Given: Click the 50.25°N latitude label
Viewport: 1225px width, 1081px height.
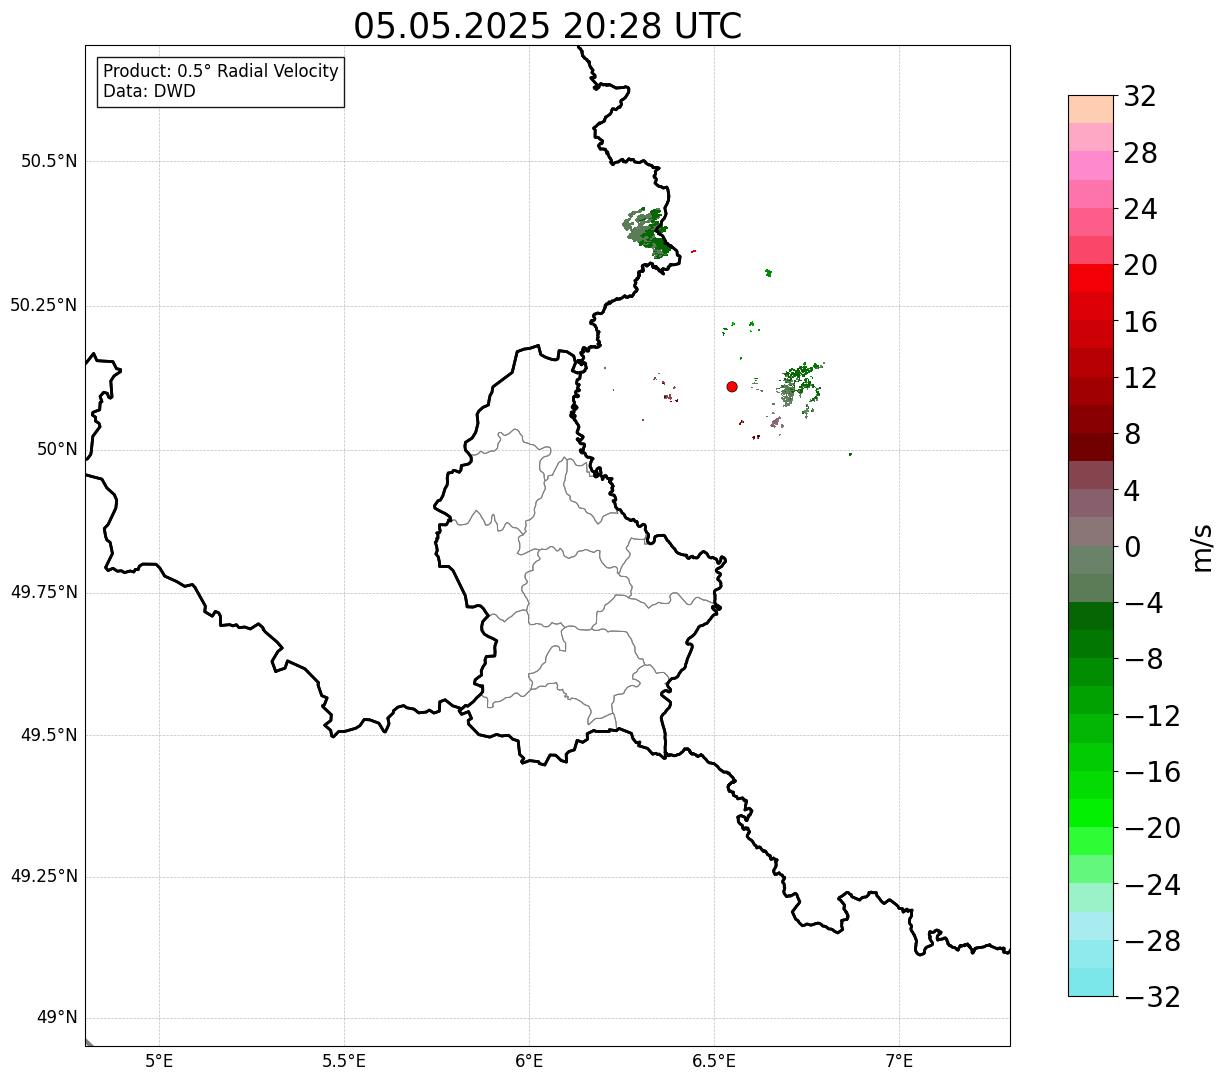Looking at the screenshot, I should (43, 306).
